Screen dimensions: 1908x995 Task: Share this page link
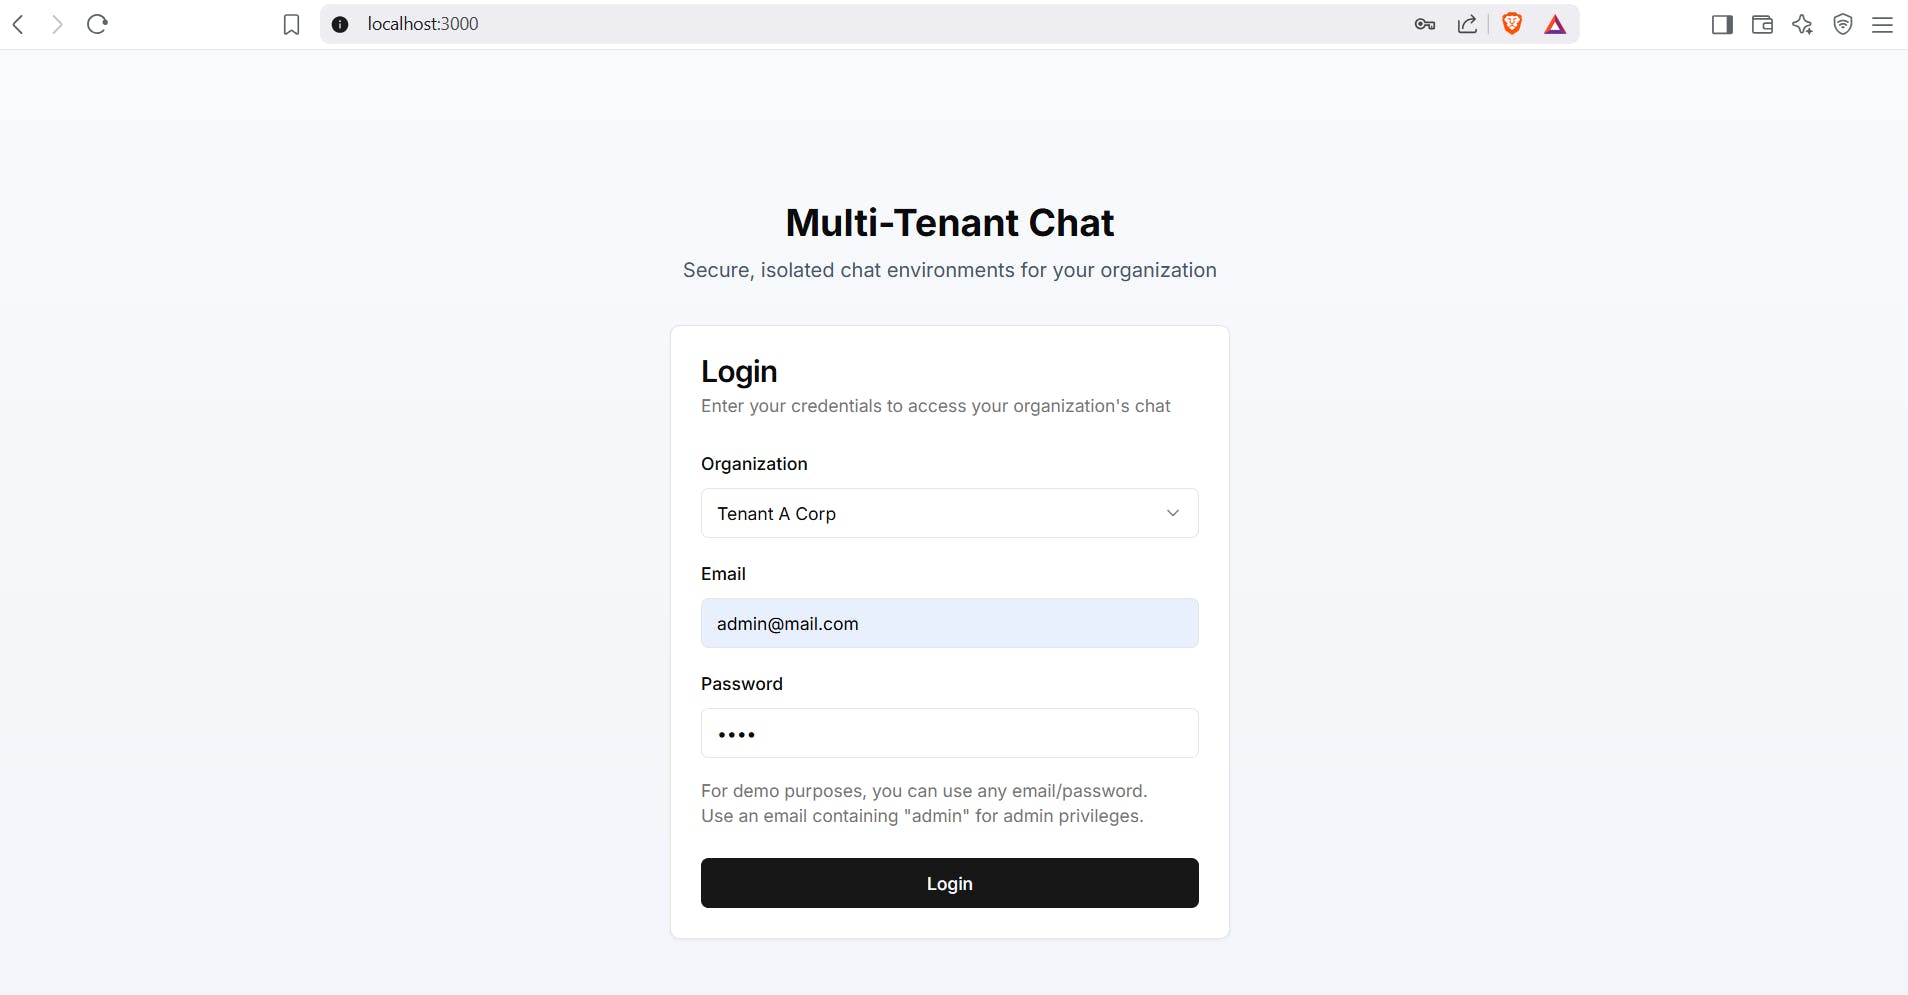click(x=1467, y=24)
